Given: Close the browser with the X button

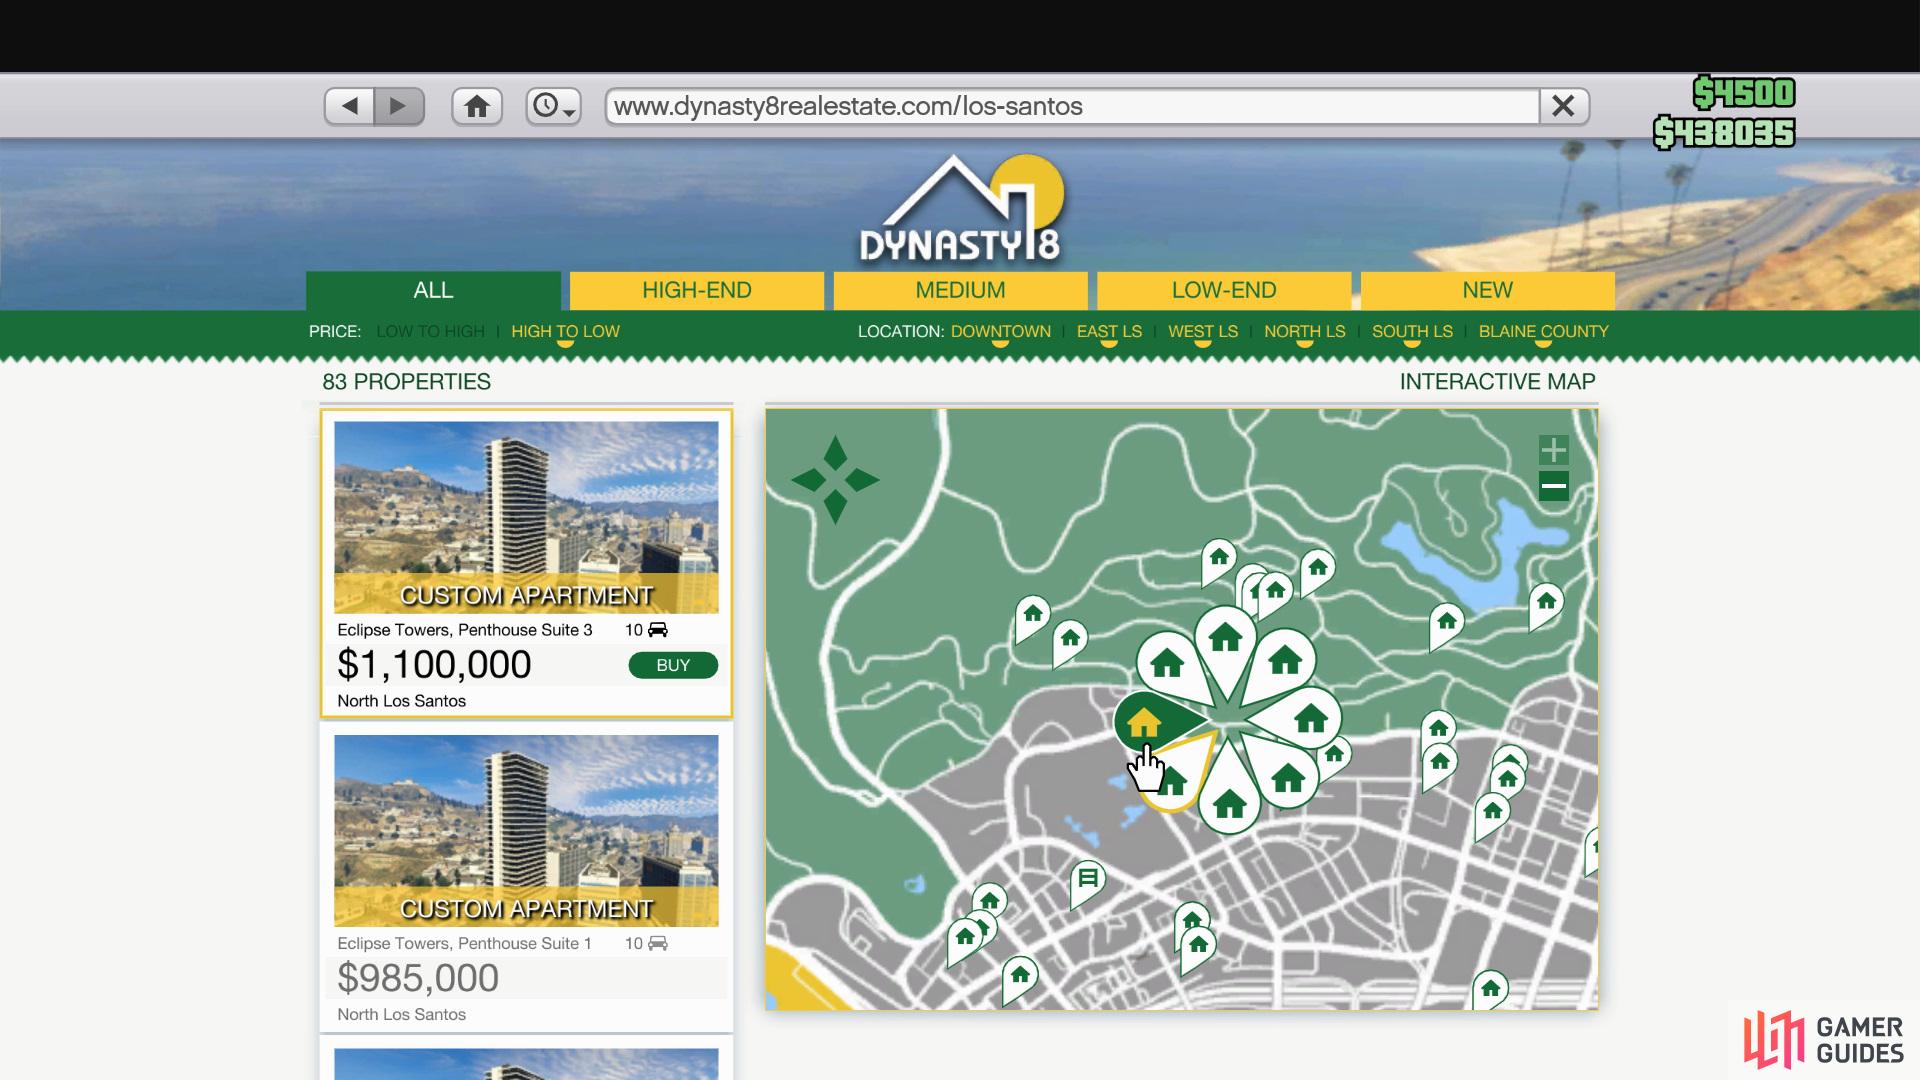Looking at the screenshot, I should click(x=1564, y=106).
